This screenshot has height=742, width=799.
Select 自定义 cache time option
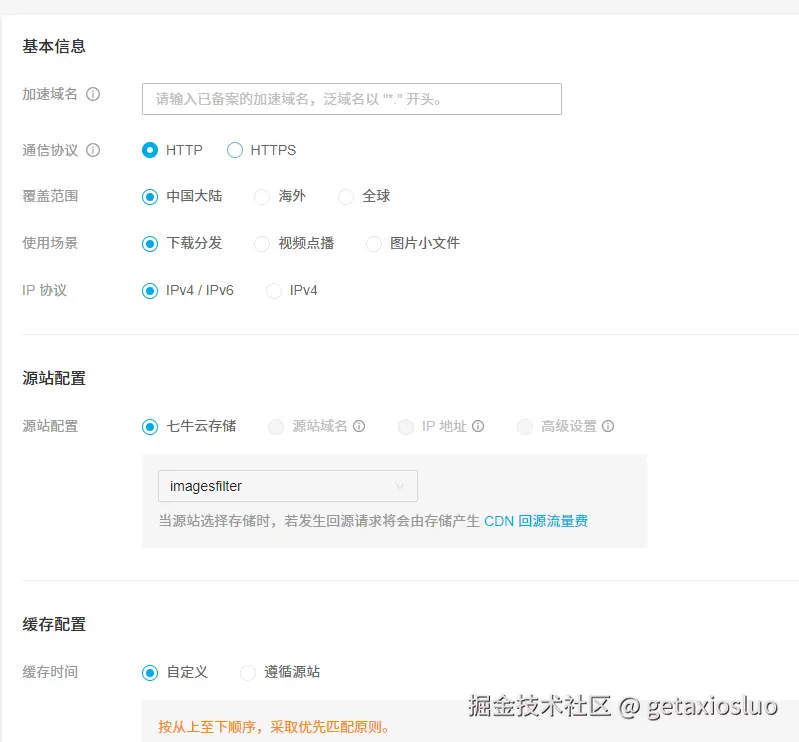tap(150, 673)
